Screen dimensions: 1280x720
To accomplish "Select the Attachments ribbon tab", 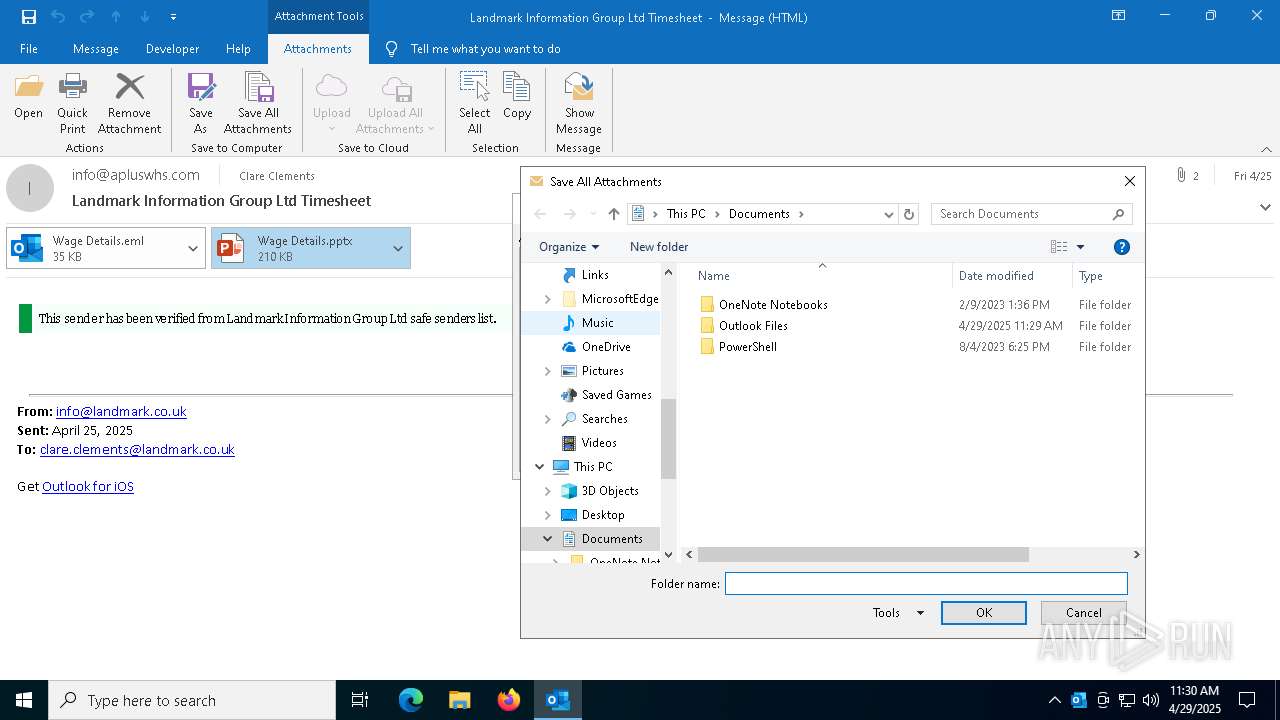I will click(x=318, y=49).
